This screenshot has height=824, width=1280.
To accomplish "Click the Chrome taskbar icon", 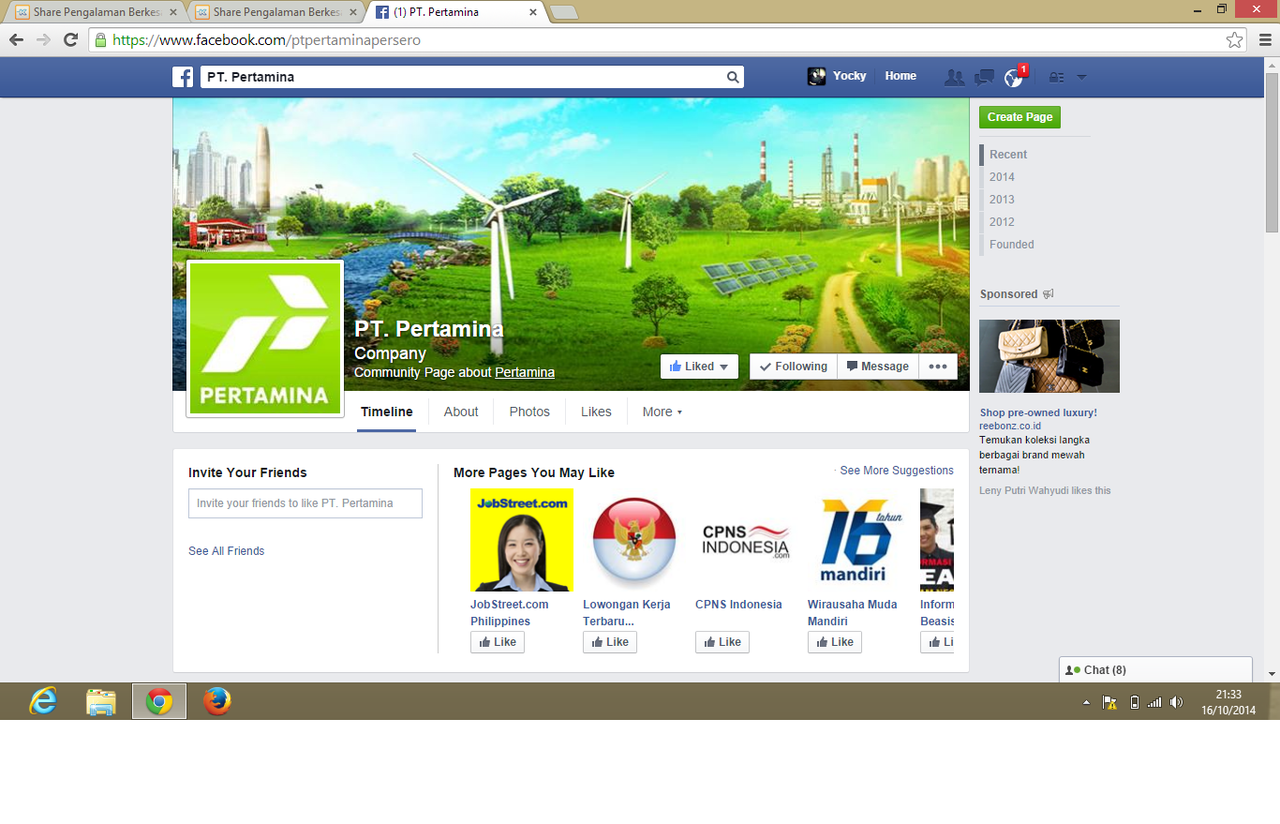I will (x=159, y=702).
